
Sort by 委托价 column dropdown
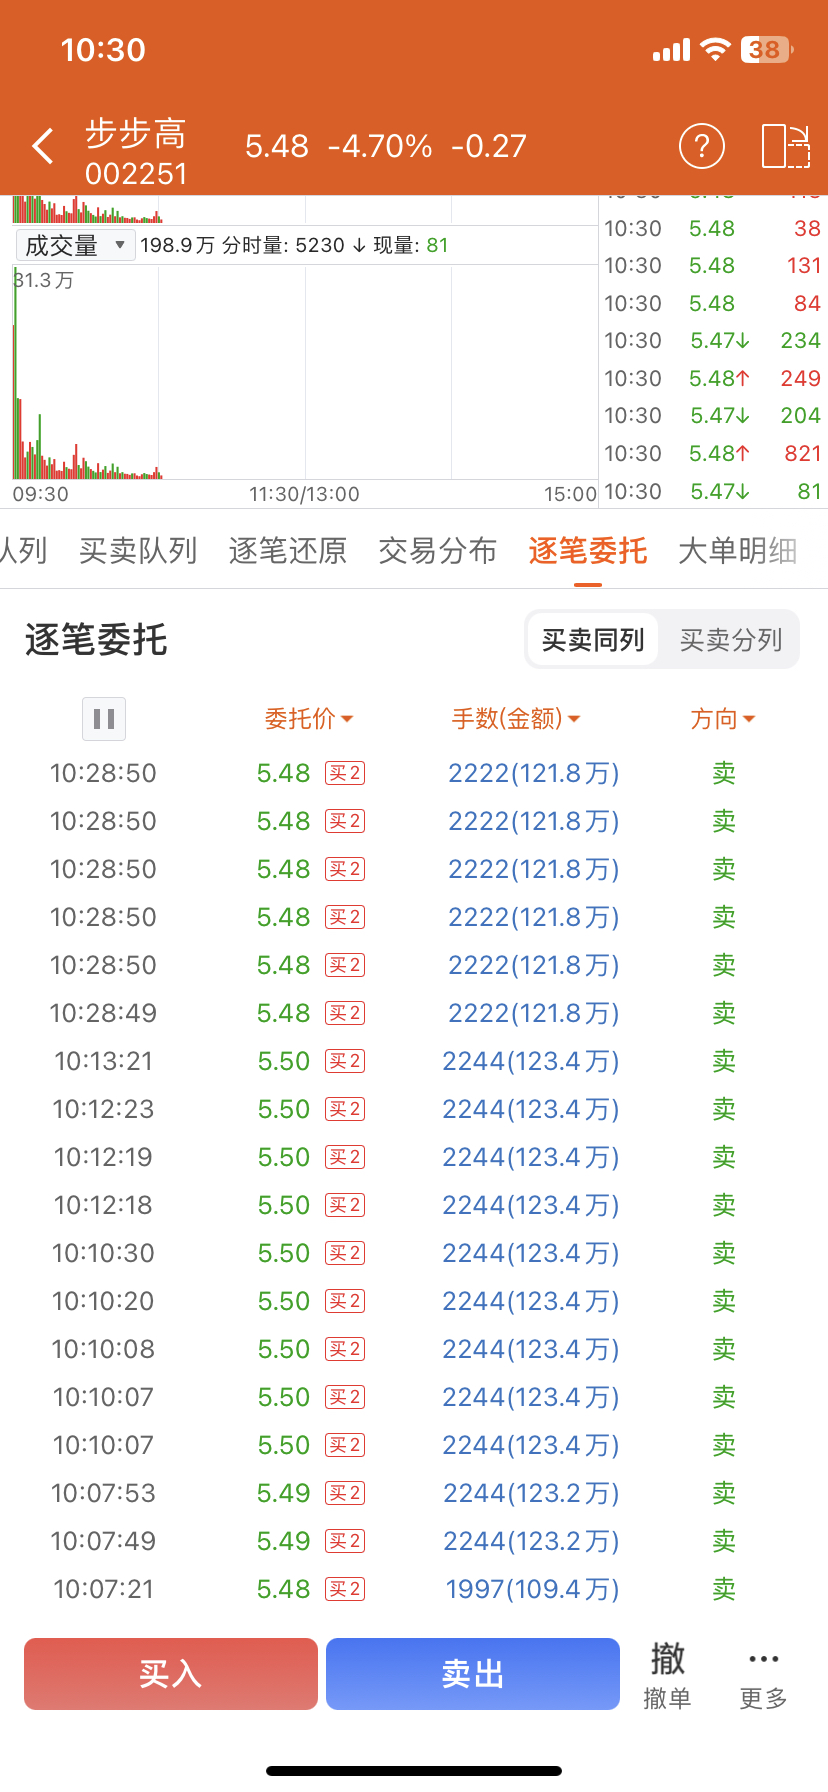pos(309,718)
